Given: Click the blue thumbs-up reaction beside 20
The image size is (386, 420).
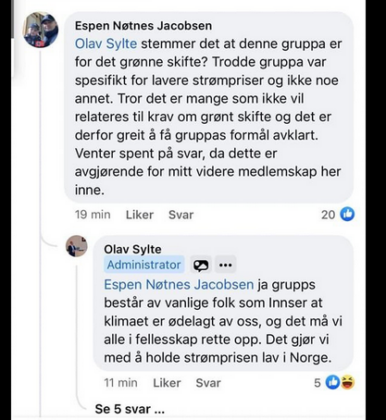Looking at the screenshot, I should pyautogui.click(x=347, y=214).
